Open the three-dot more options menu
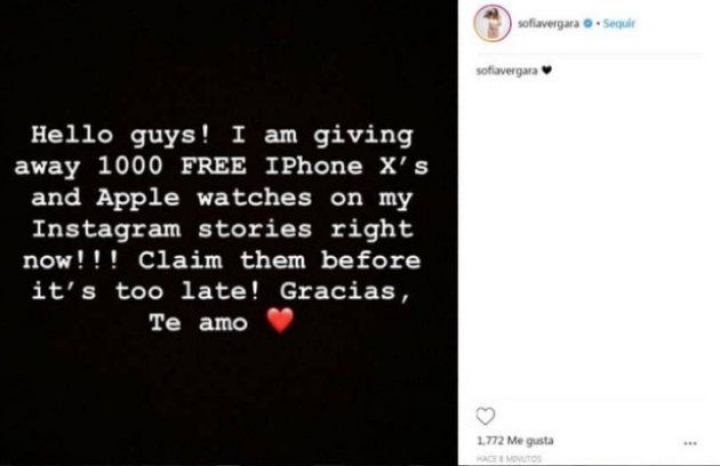The image size is (720, 466). pyautogui.click(x=690, y=443)
